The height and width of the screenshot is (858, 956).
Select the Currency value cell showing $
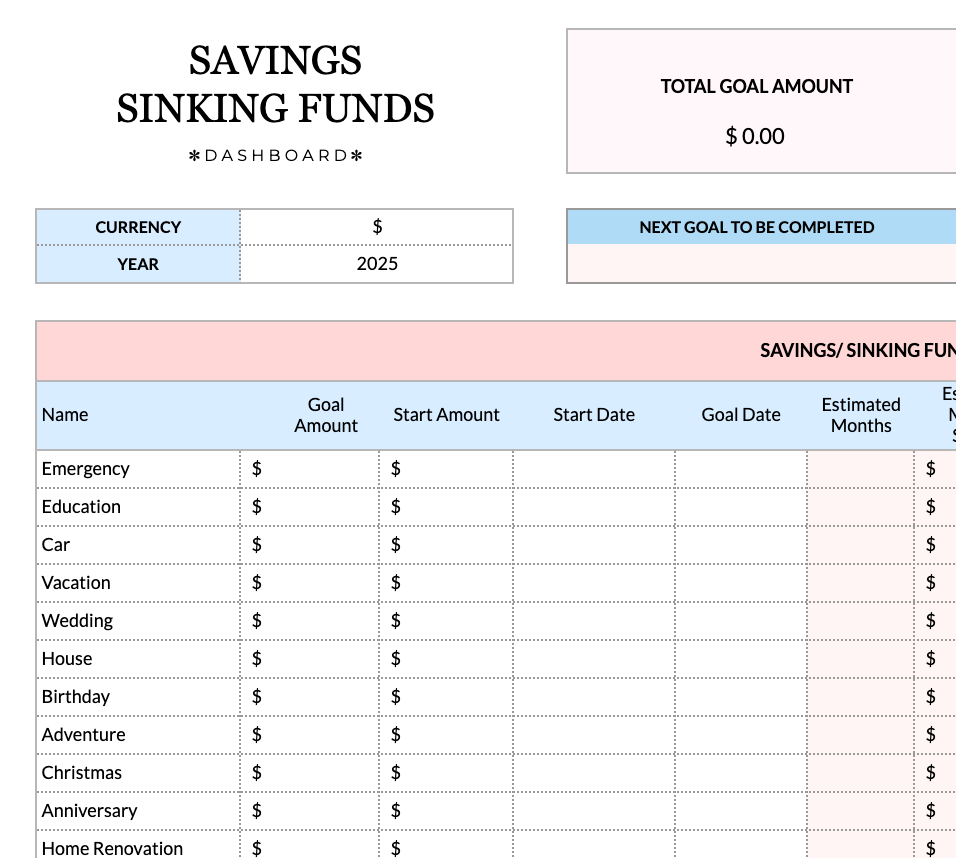pos(377,227)
